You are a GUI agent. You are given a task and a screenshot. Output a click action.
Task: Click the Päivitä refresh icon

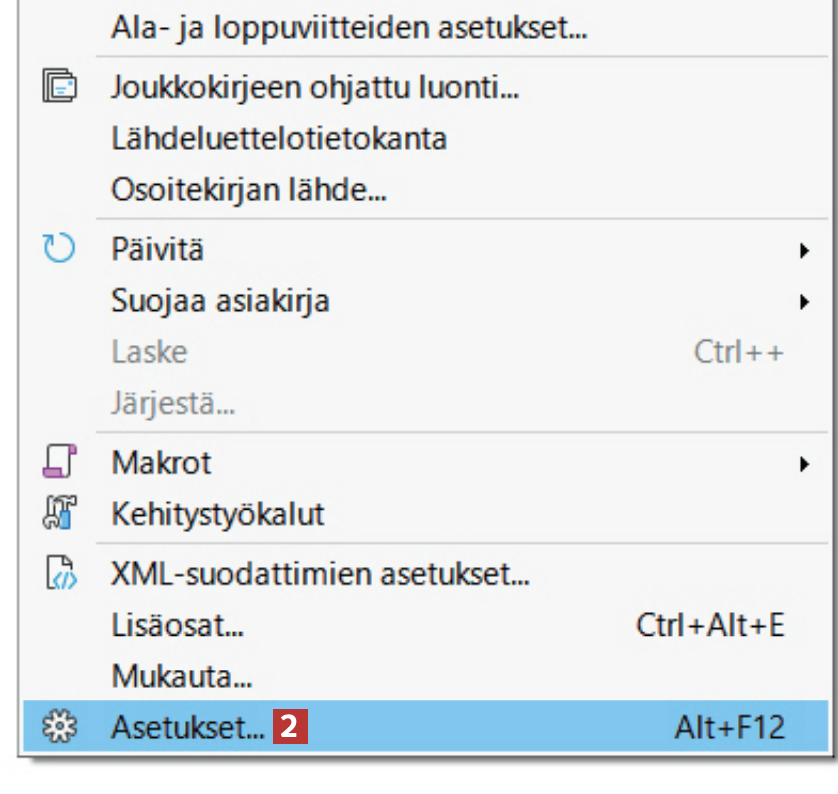coord(59,248)
